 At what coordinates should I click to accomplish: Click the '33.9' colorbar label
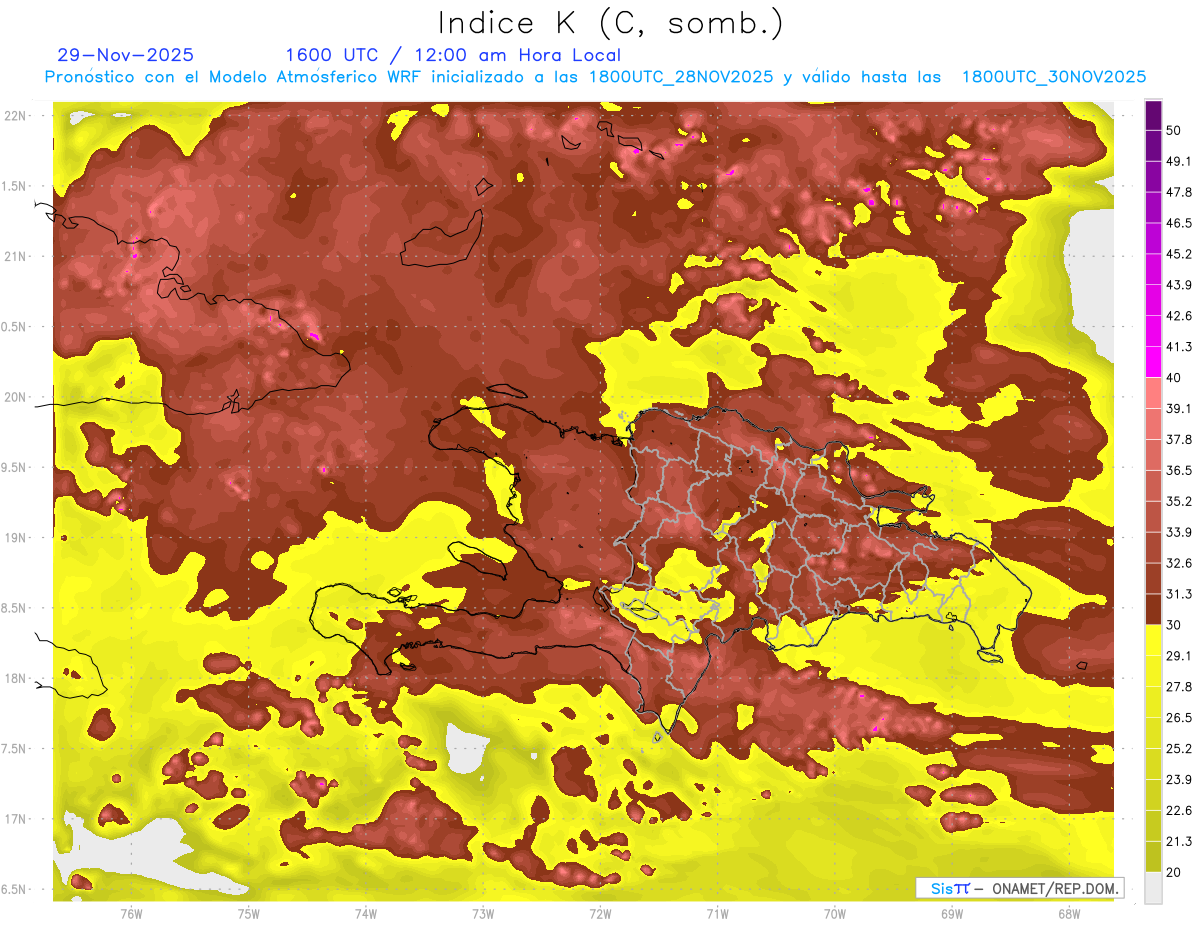[x=1179, y=532]
